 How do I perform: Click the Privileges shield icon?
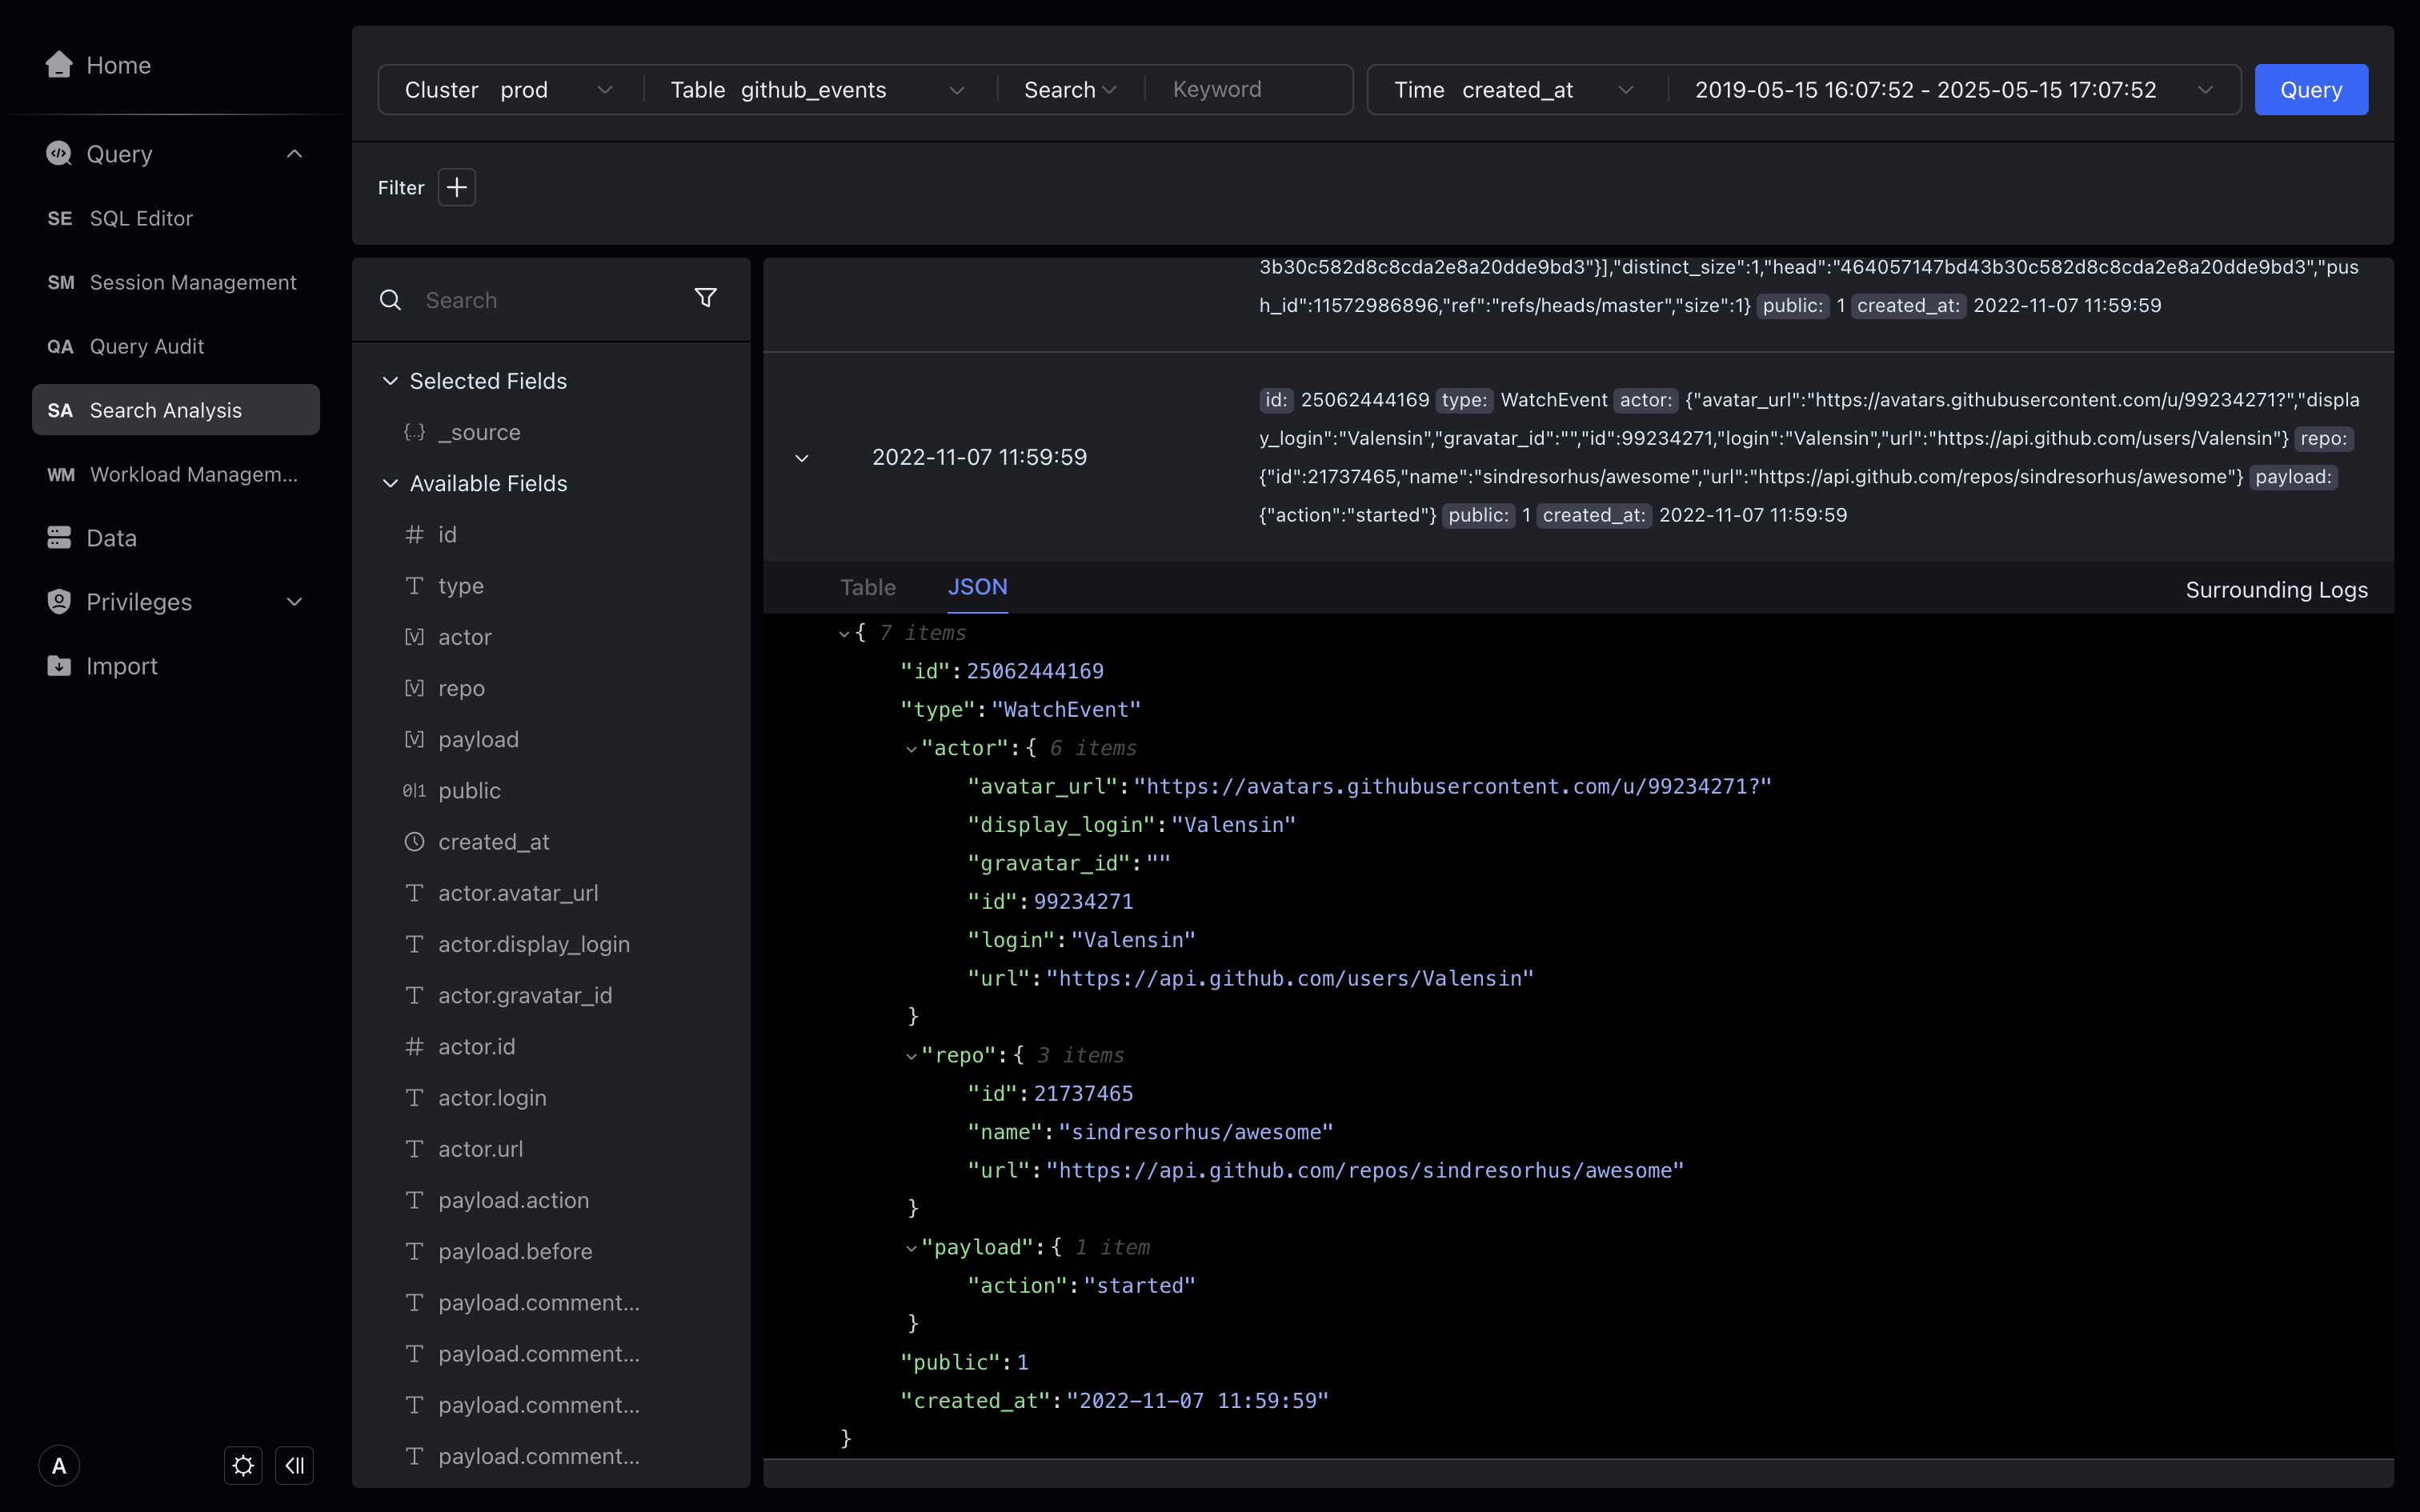(59, 602)
